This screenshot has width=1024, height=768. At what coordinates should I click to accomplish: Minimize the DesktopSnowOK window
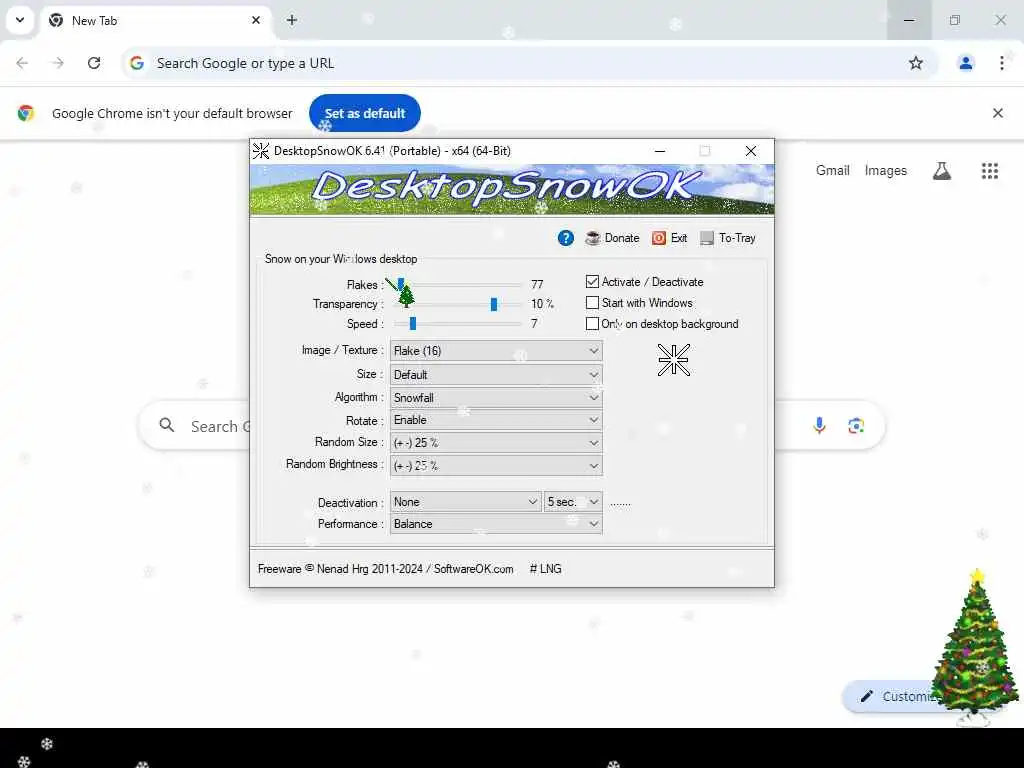(660, 151)
